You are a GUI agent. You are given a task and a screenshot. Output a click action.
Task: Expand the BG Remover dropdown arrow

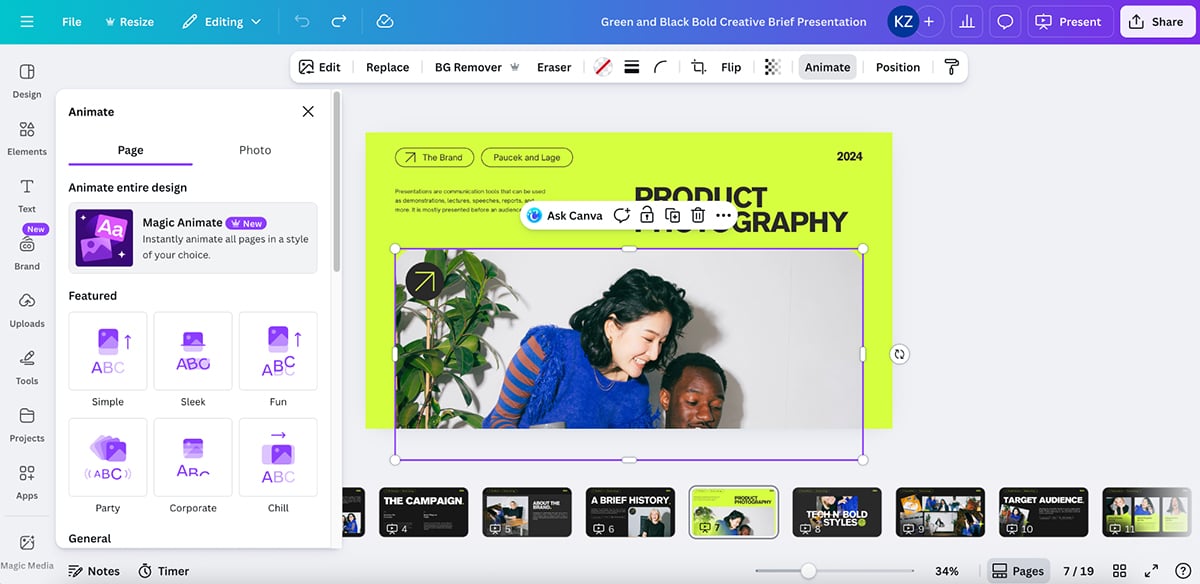point(514,66)
